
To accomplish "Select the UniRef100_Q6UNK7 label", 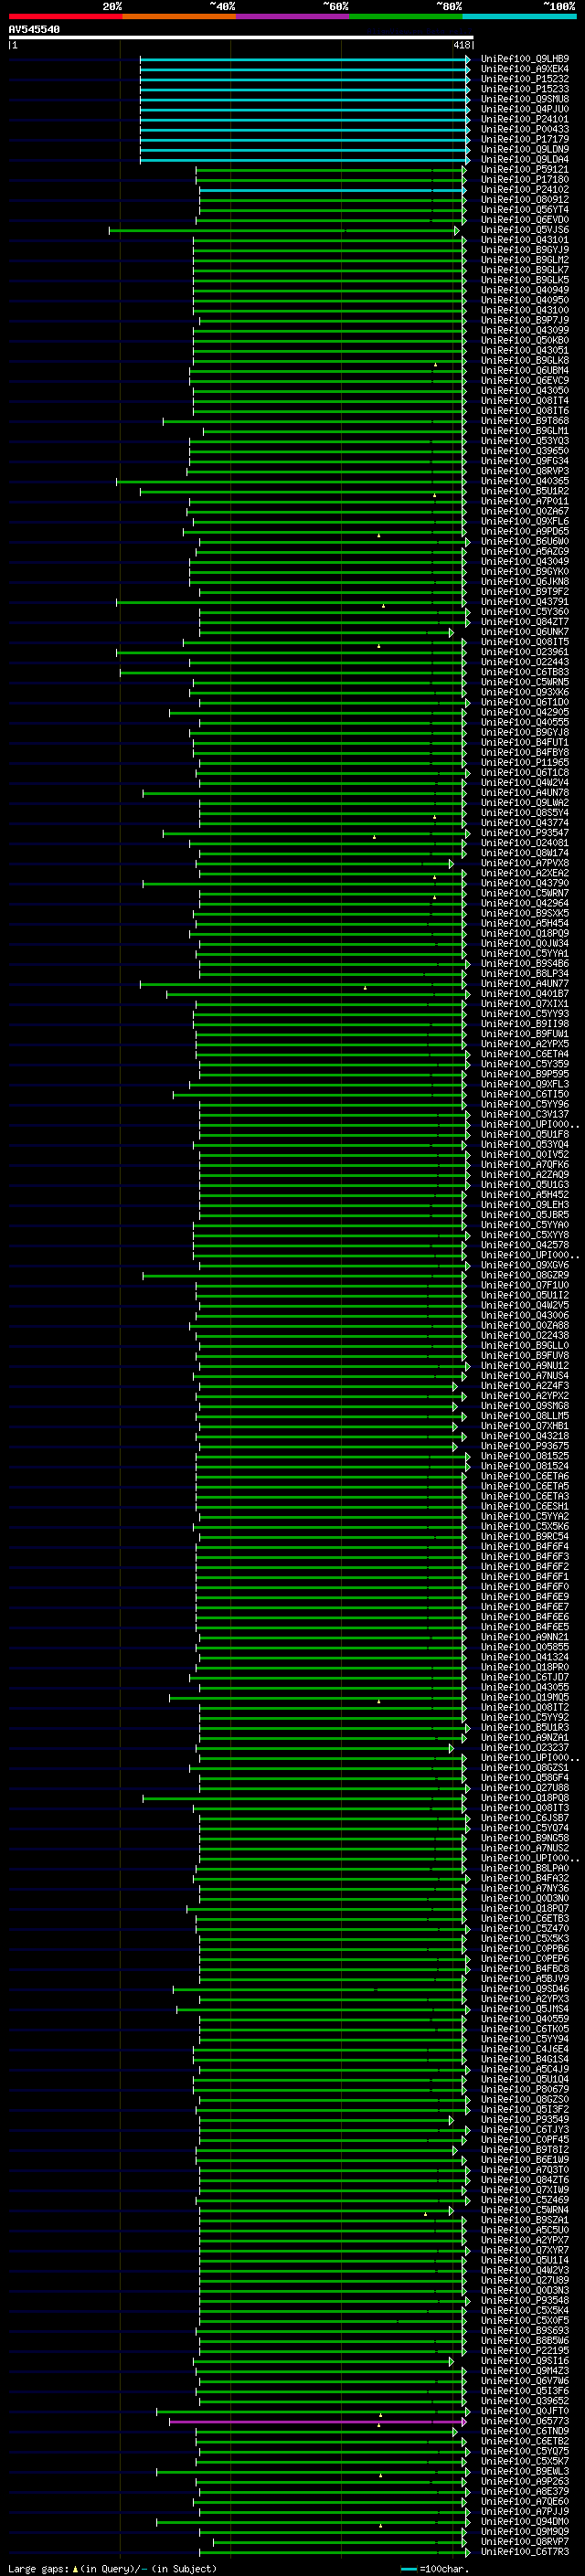I will point(525,632).
